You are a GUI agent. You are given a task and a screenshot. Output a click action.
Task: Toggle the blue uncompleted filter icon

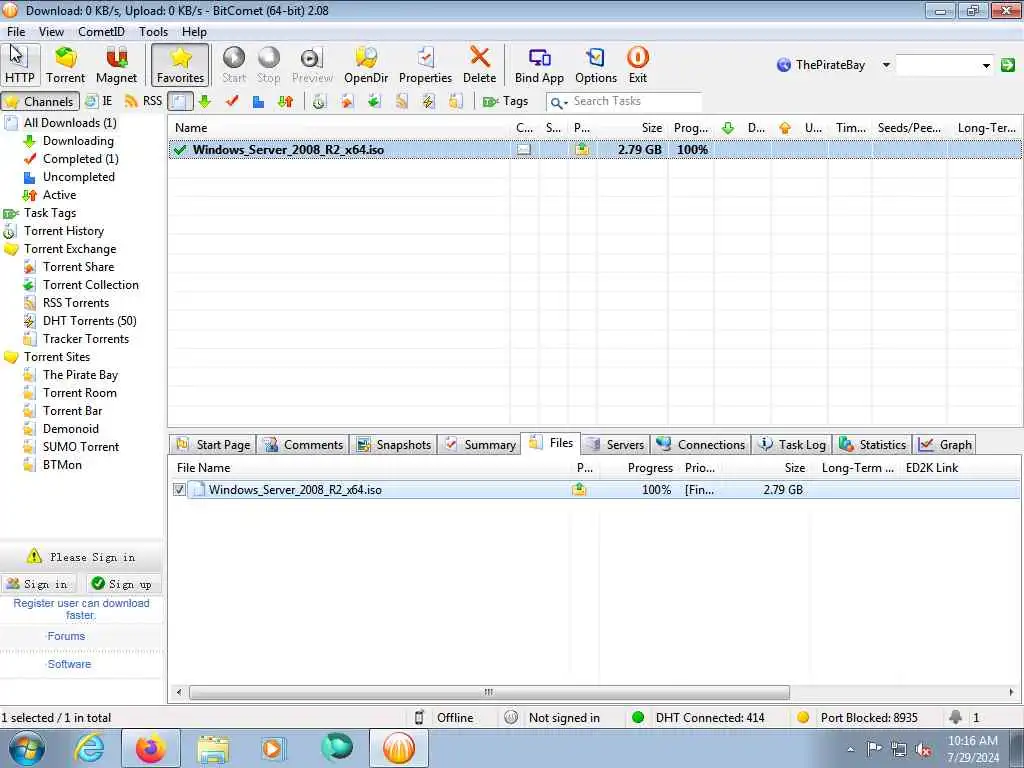[x=259, y=101]
